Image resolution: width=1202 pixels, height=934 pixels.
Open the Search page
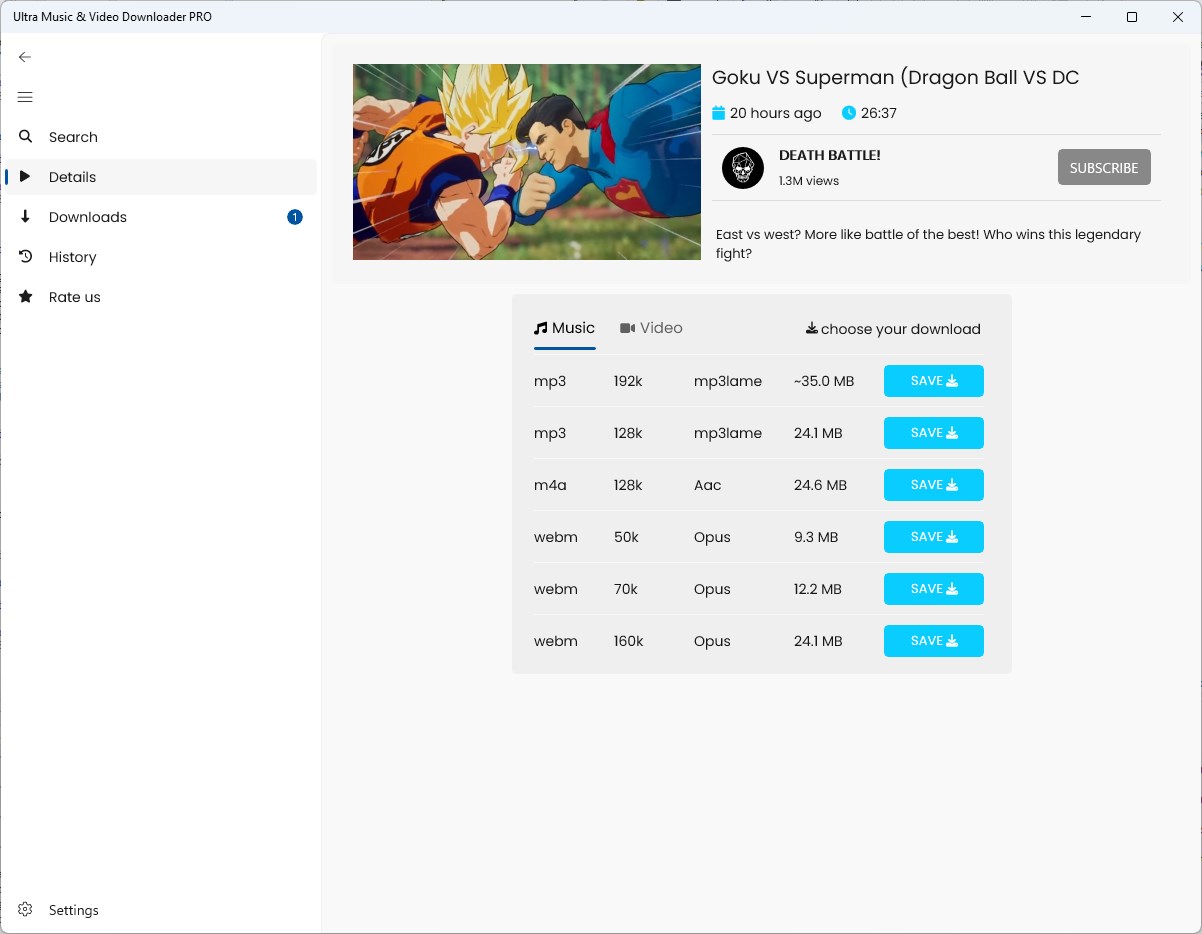pos(161,137)
